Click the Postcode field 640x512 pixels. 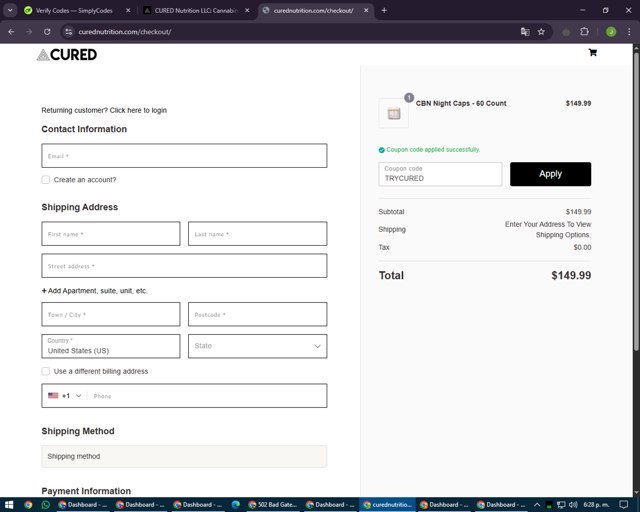[258, 314]
